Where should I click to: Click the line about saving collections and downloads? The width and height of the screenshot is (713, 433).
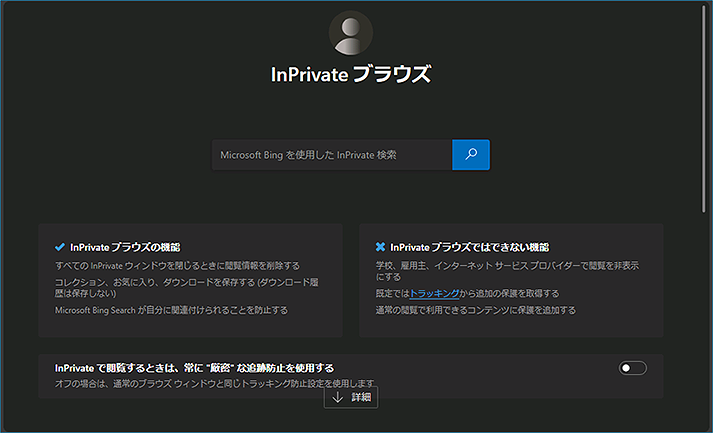(x=187, y=288)
